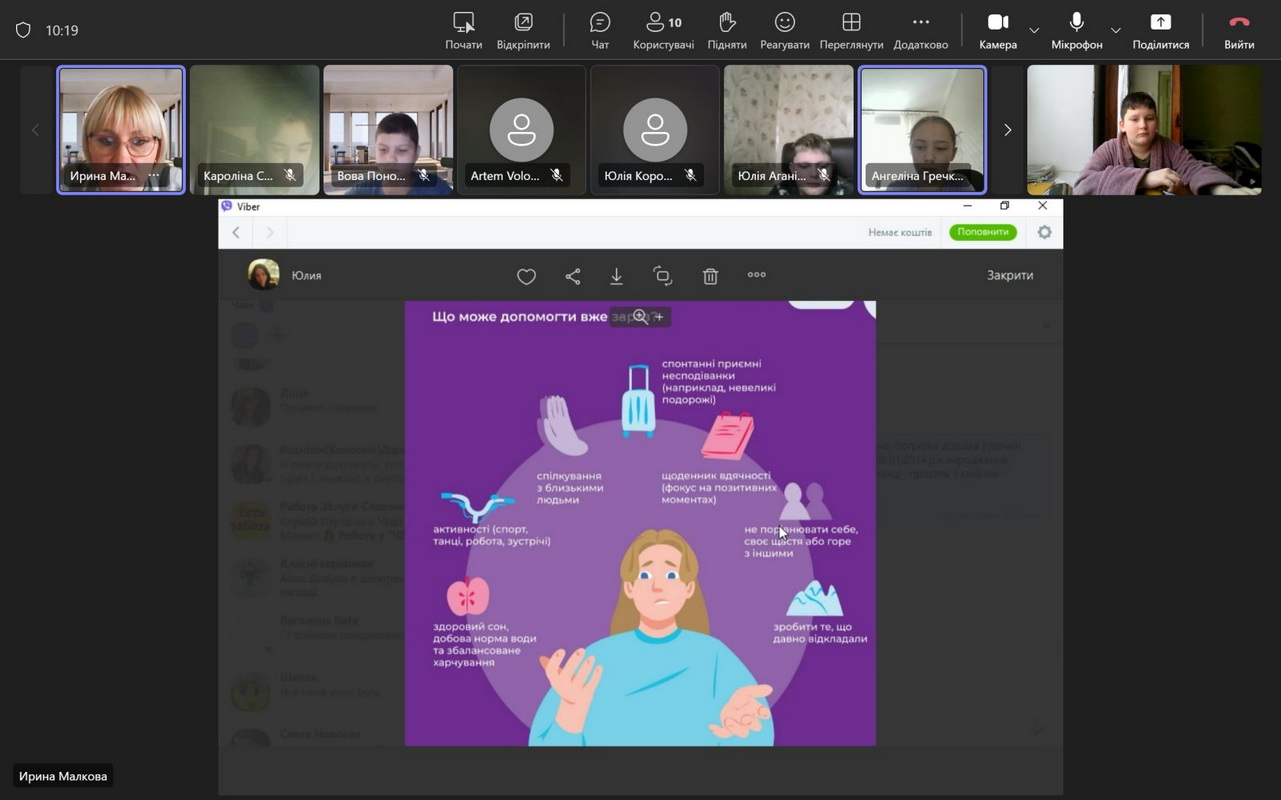Screen dimensions: 1281x800
Task: Delete the image with trash icon
Action: pyautogui.click(x=710, y=276)
